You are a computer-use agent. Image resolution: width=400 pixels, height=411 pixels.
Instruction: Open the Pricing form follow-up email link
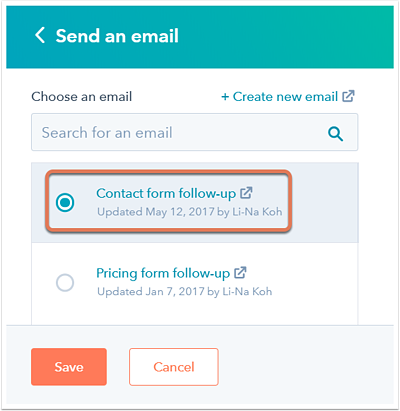coord(163,273)
